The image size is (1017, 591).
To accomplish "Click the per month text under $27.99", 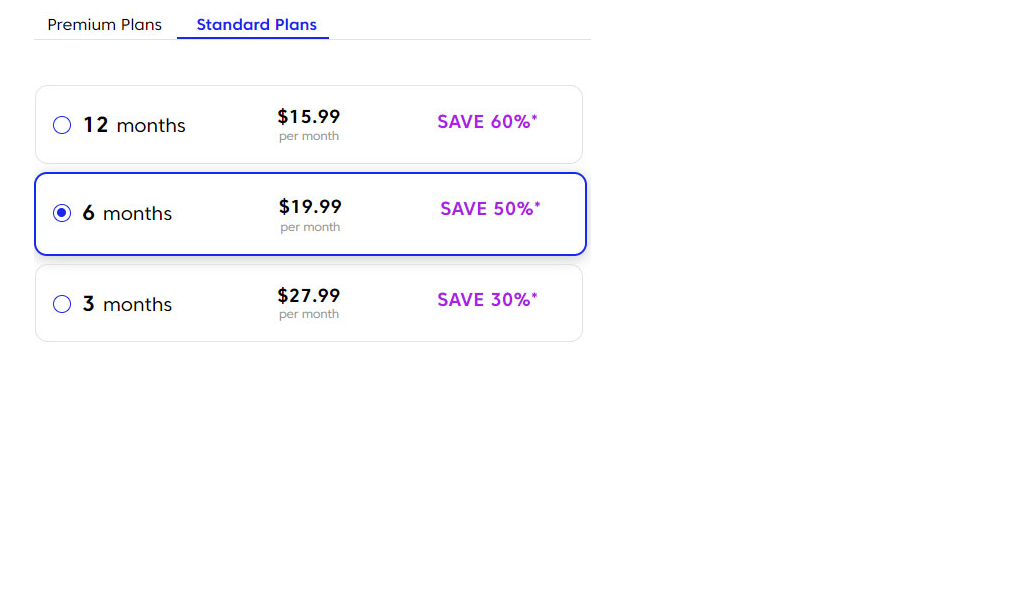I will pyautogui.click(x=309, y=314).
